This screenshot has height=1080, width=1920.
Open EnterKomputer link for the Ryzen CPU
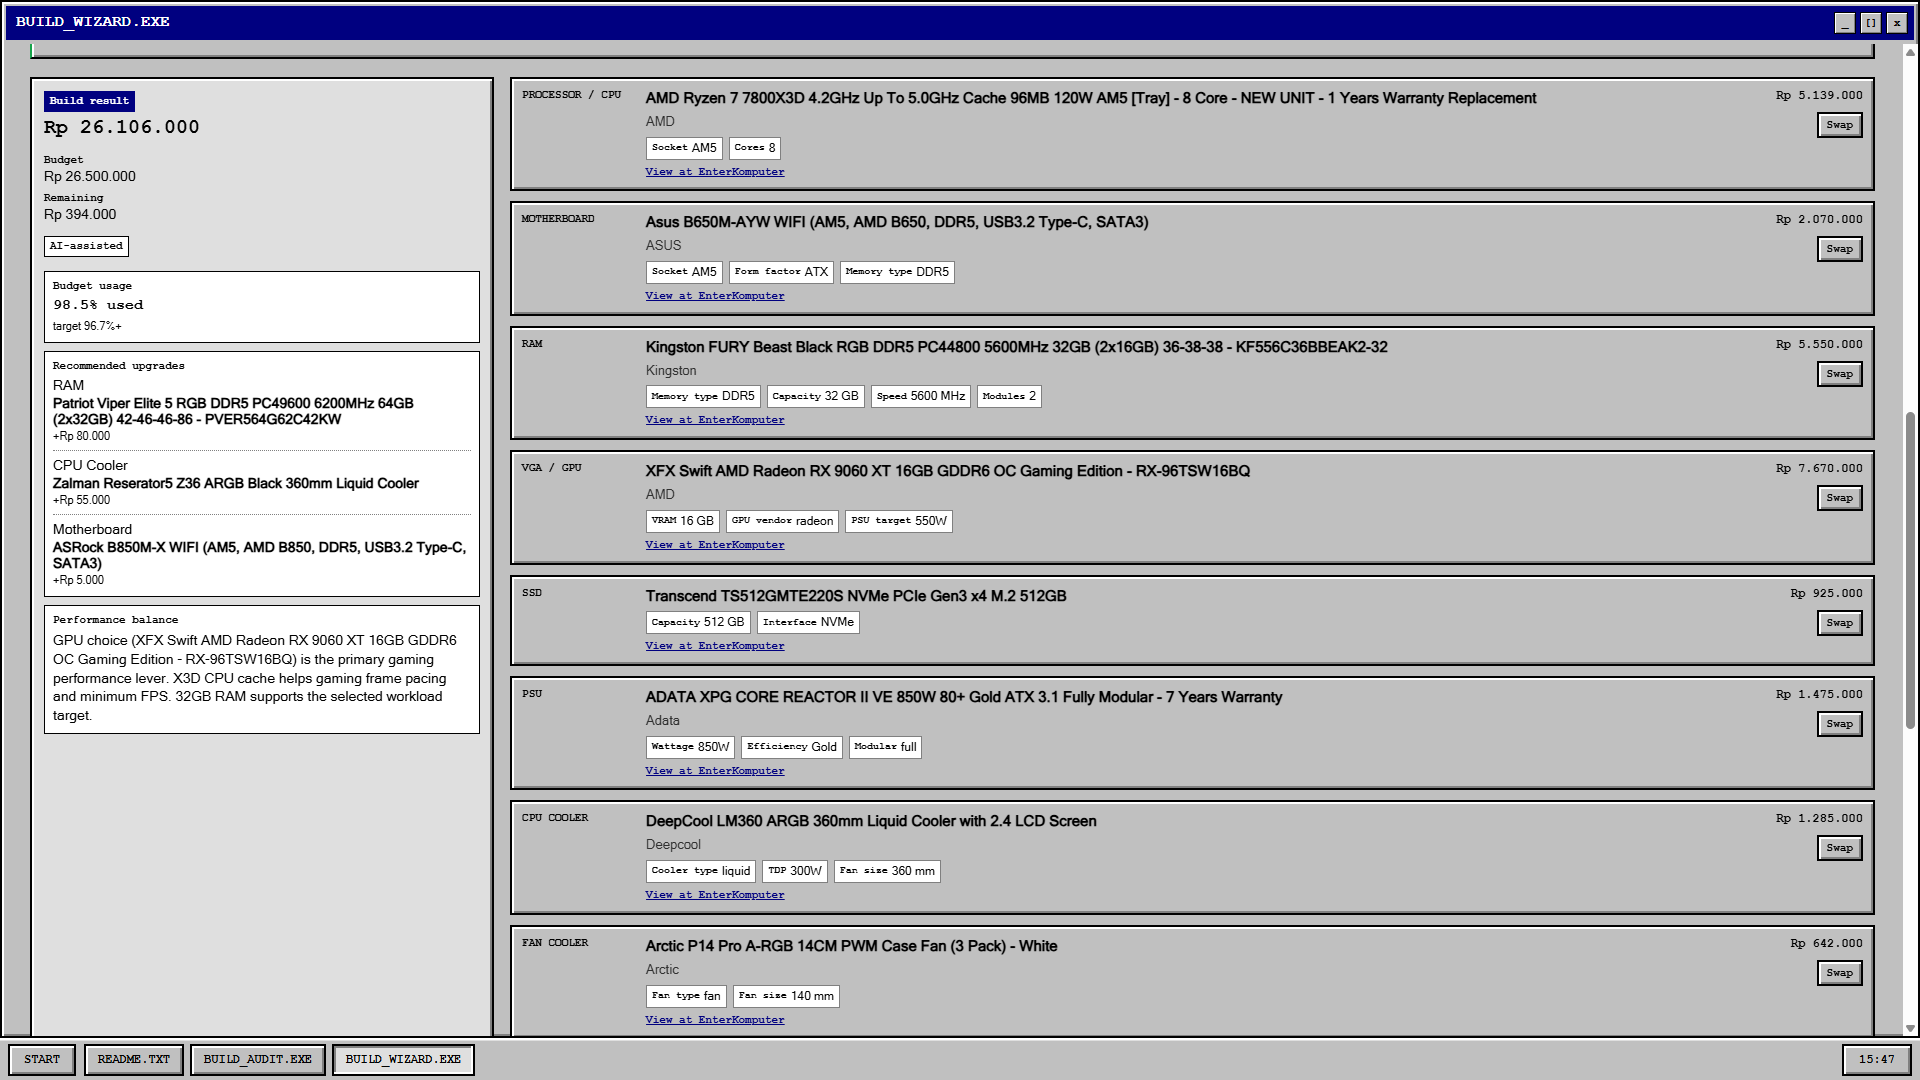715,172
